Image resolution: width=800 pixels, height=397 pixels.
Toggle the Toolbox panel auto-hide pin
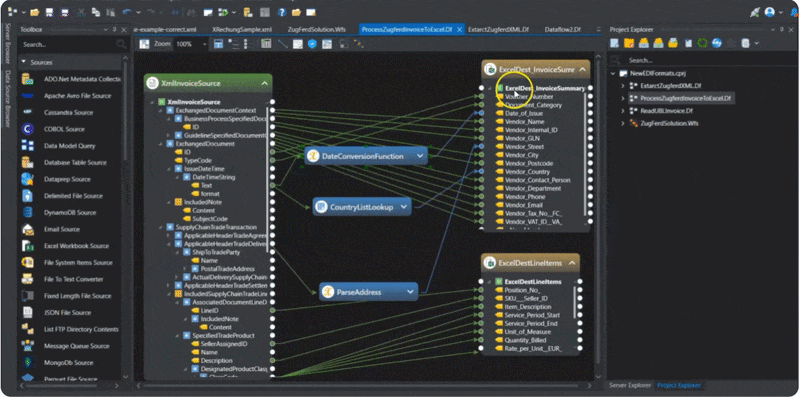click(x=114, y=30)
